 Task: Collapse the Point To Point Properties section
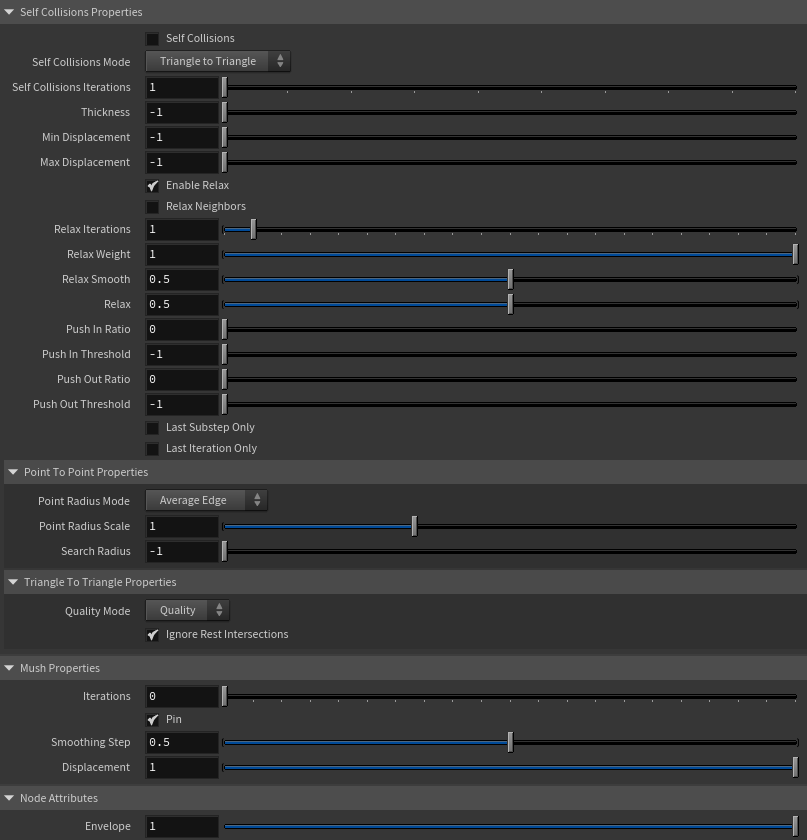[x=13, y=472]
